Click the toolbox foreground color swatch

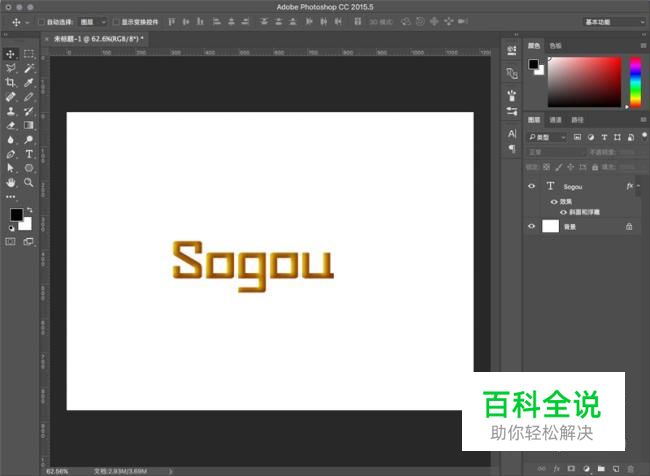pyautogui.click(x=16, y=214)
